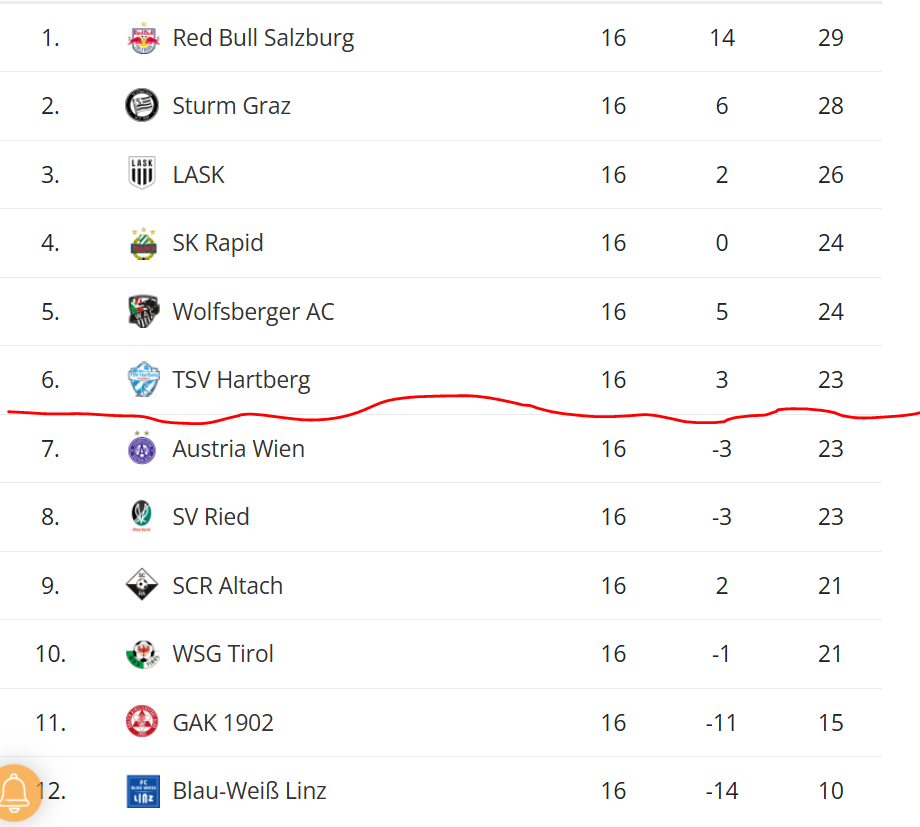
Task: Click the SV Ried club logo
Action: click(x=143, y=517)
